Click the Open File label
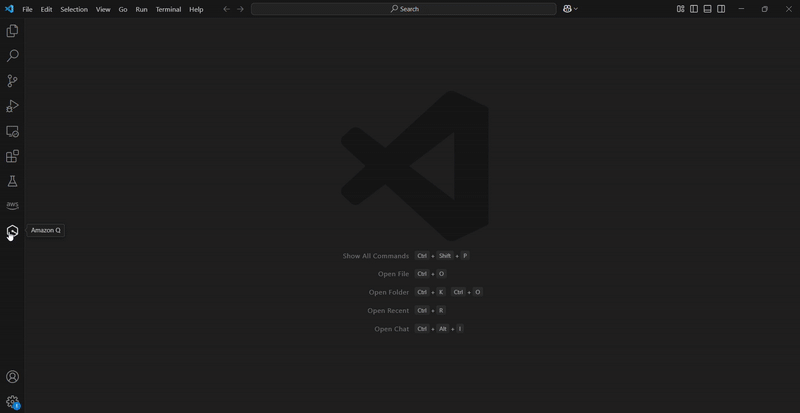800x413 pixels. [x=393, y=274]
